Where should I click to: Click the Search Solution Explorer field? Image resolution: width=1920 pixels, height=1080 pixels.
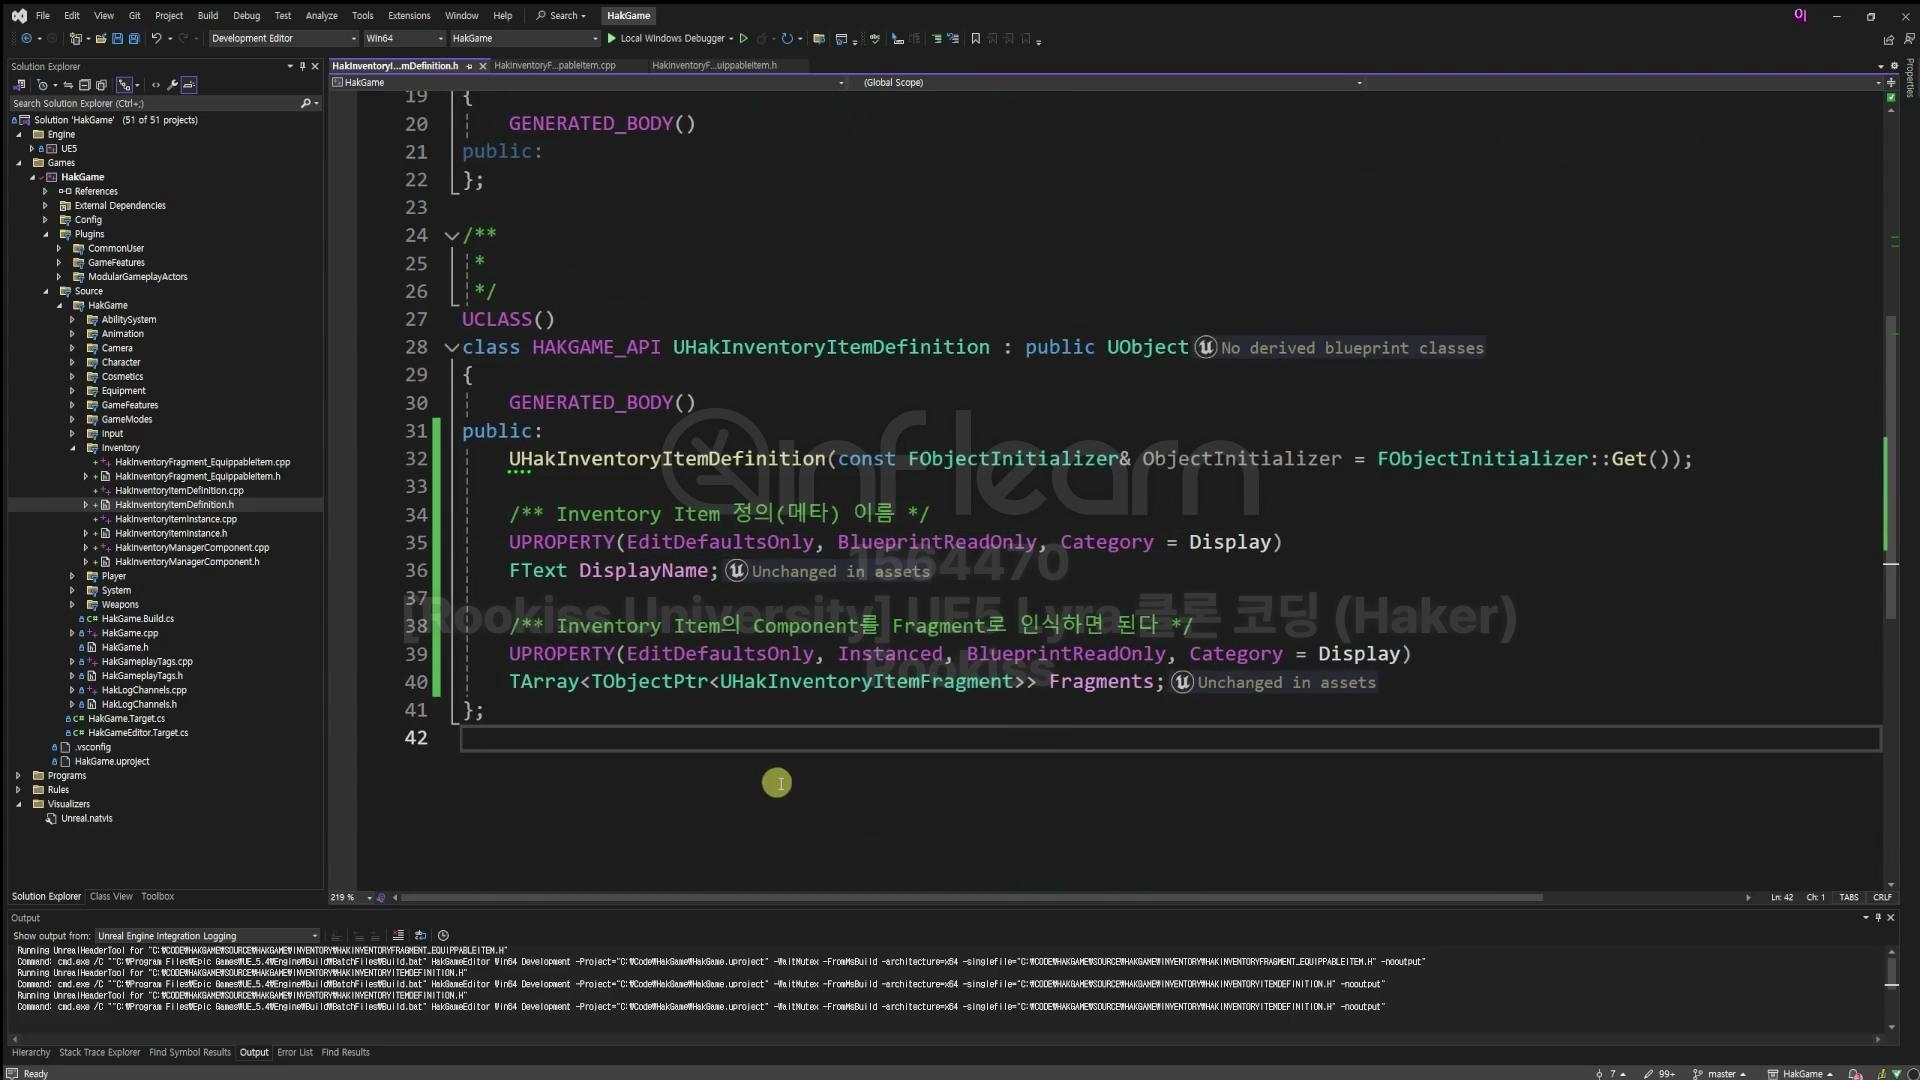pyautogui.click(x=150, y=103)
